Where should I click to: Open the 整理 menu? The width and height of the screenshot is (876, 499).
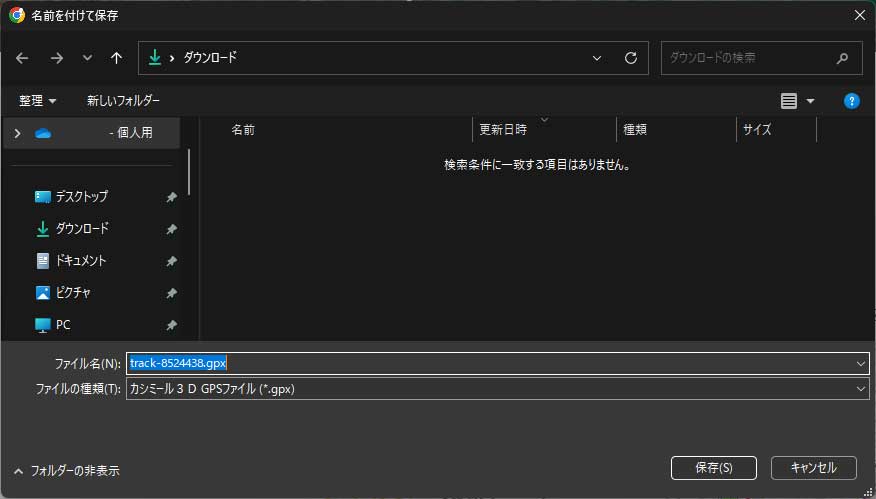click(38, 101)
